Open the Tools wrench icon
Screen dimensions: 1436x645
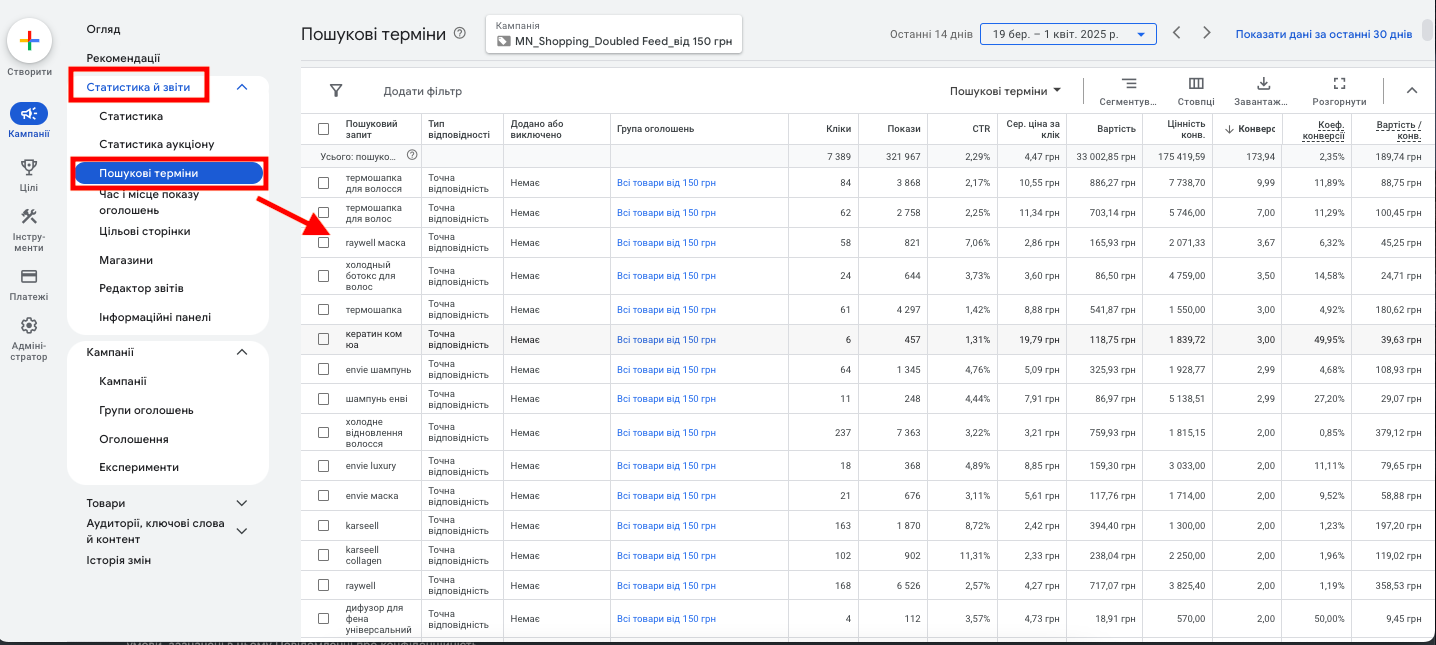pyautogui.click(x=29, y=217)
